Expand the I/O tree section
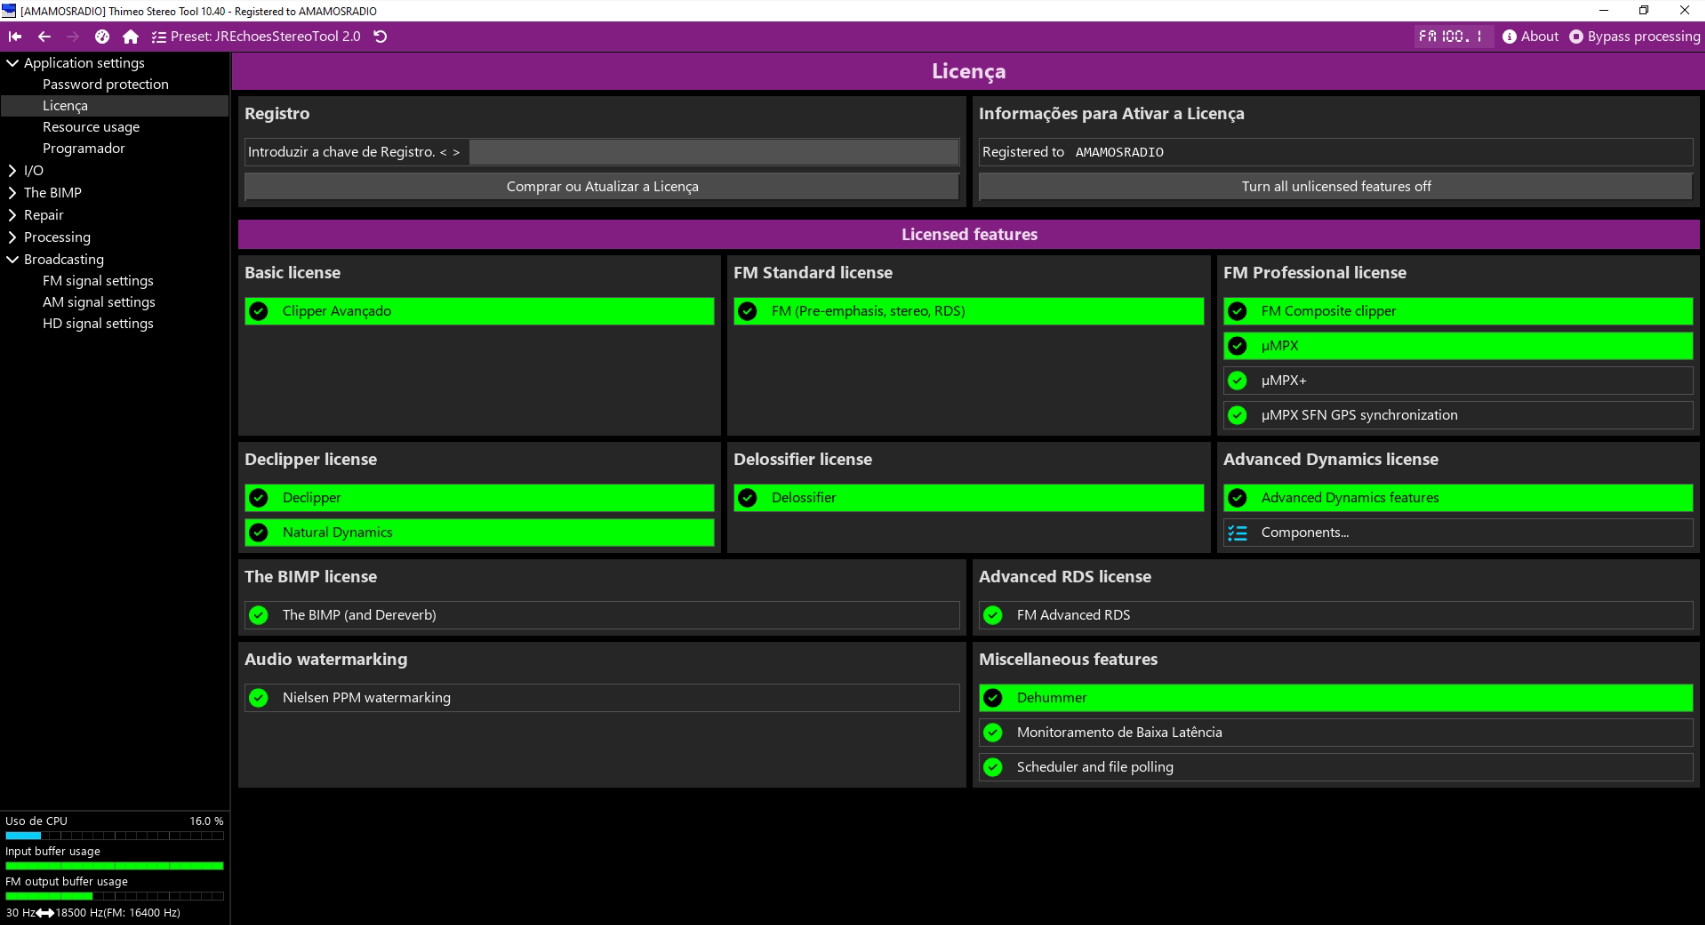 click(x=13, y=171)
